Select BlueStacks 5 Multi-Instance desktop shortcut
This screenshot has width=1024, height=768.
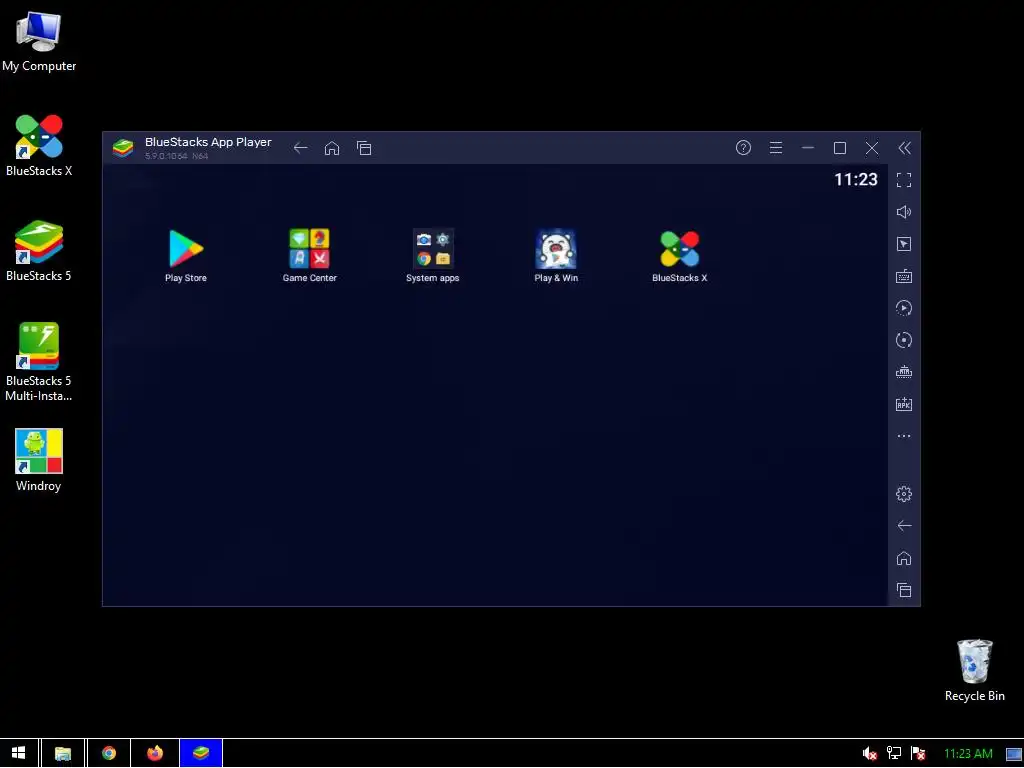pyautogui.click(x=39, y=362)
